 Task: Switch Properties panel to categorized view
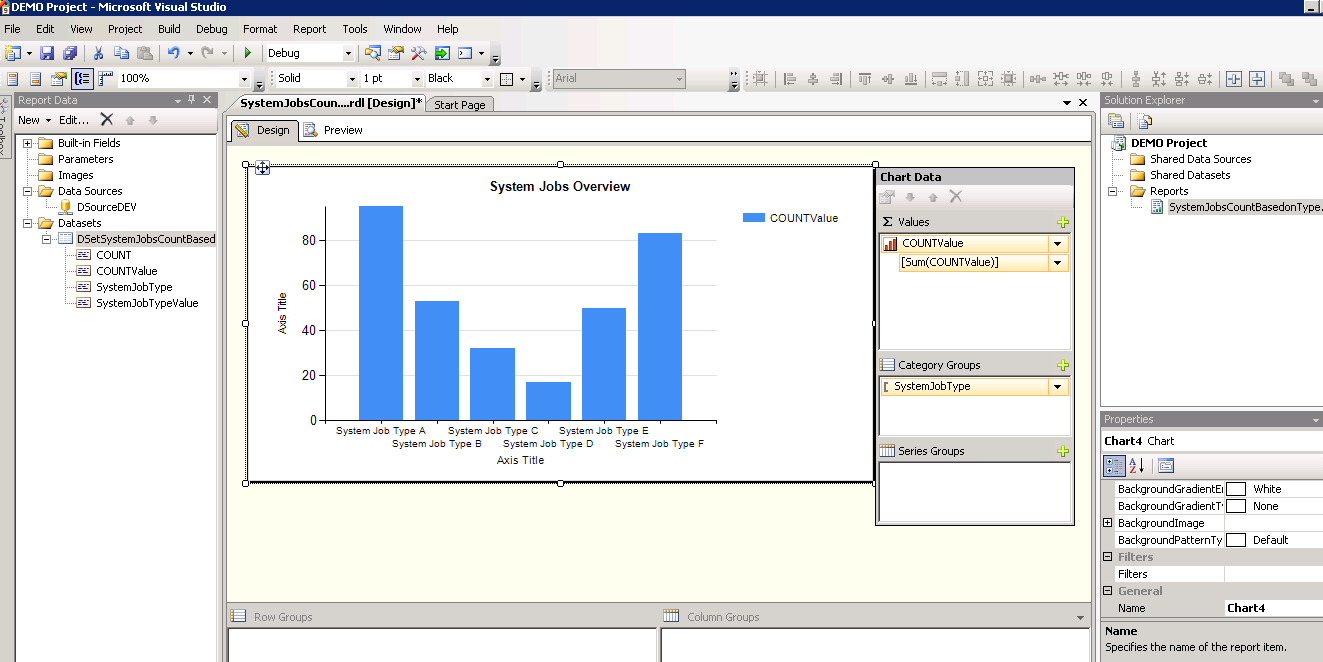pyautogui.click(x=1114, y=464)
